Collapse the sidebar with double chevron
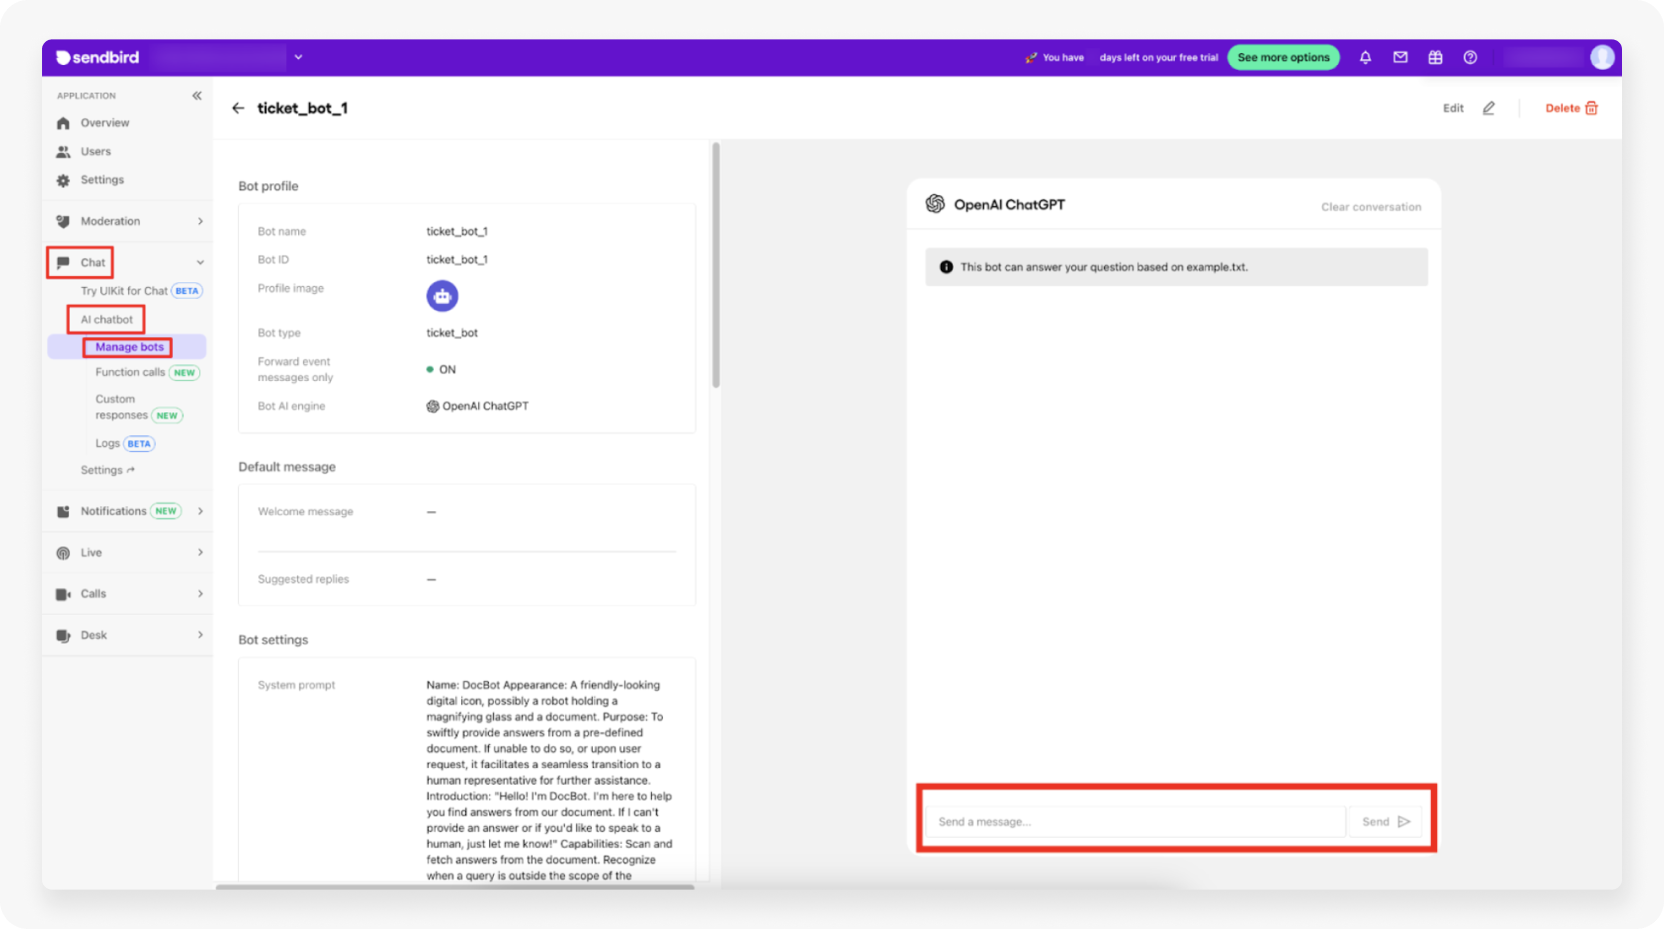Viewport: 1664px width, 929px height. click(x=197, y=96)
